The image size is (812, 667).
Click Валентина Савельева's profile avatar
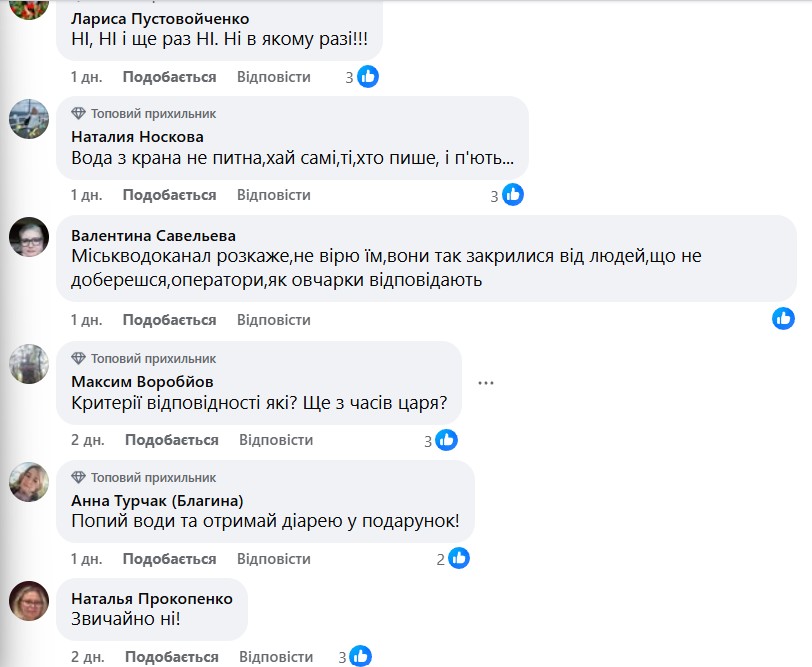point(29,236)
